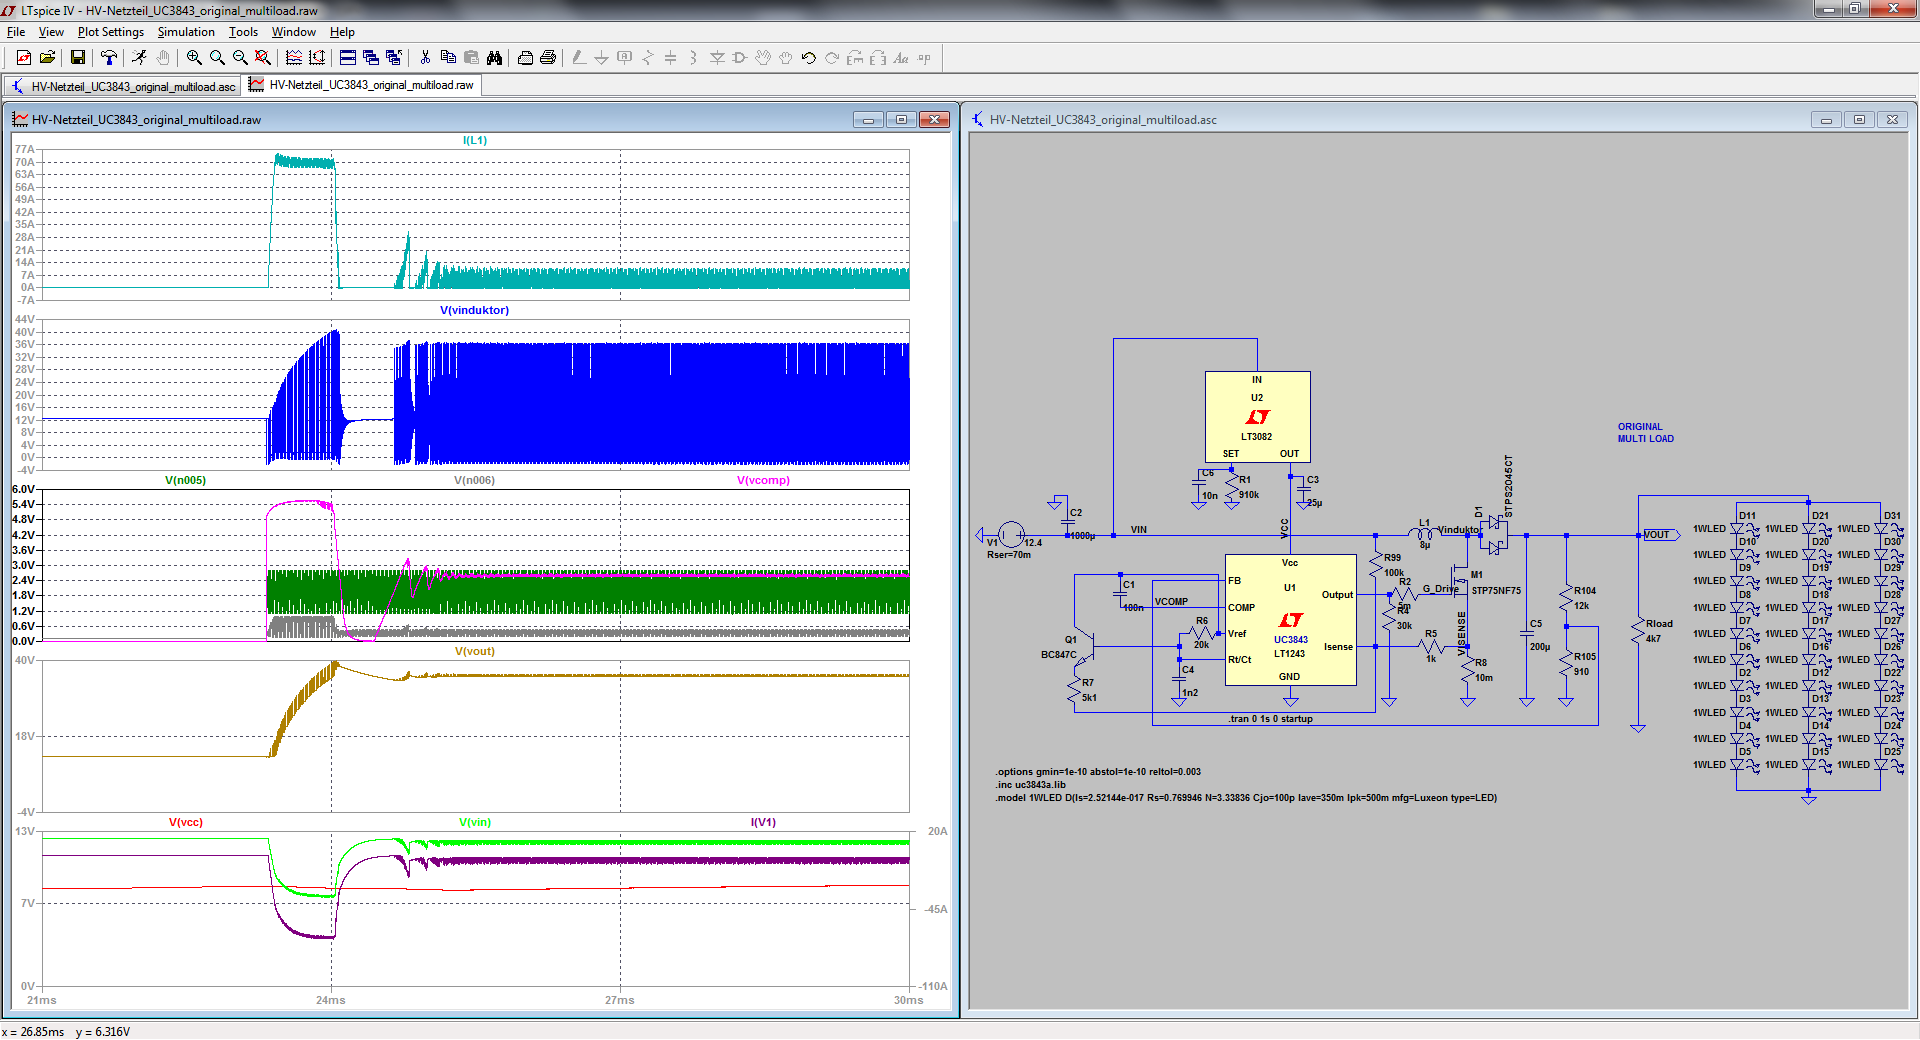
Task: Tile windows using the toolbar icon
Action: pyautogui.click(x=348, y=58)
